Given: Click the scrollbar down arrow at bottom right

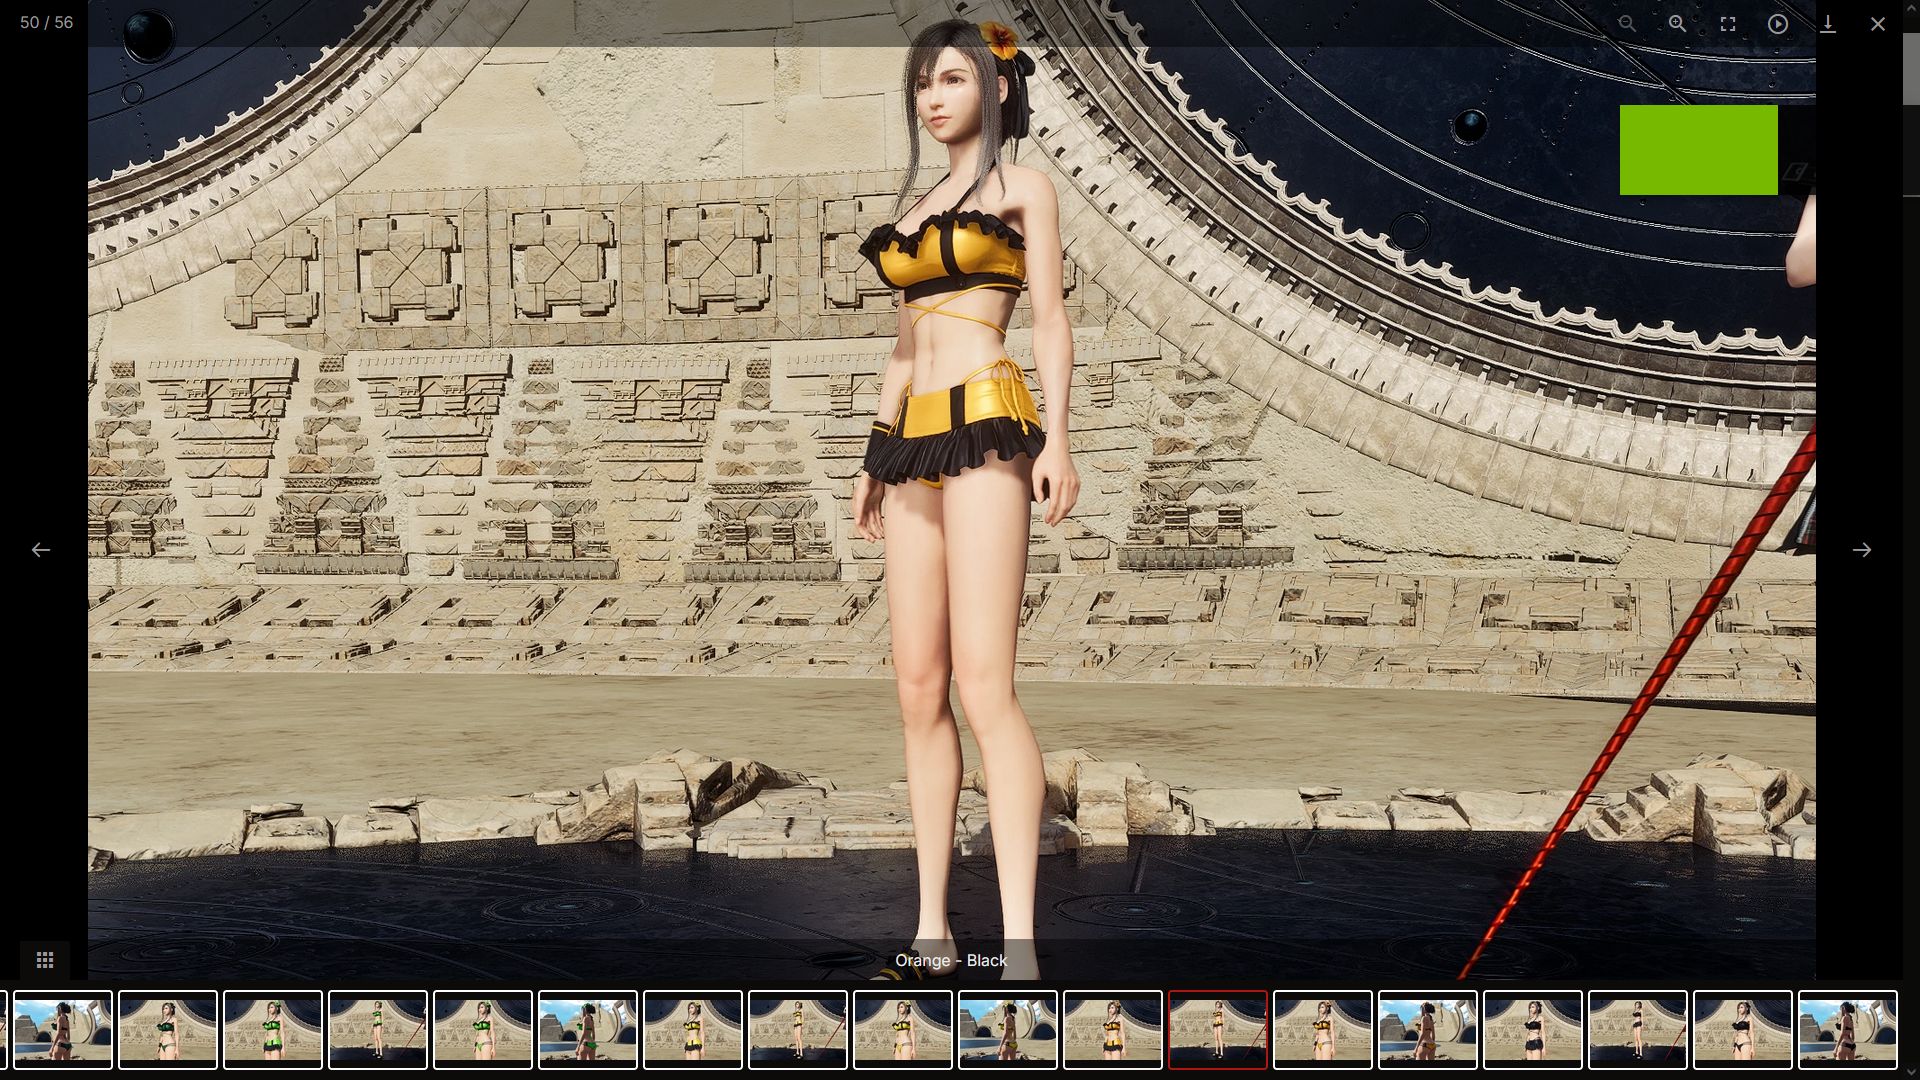Looking at the screenshot, I should [x=1911, y=1071].
